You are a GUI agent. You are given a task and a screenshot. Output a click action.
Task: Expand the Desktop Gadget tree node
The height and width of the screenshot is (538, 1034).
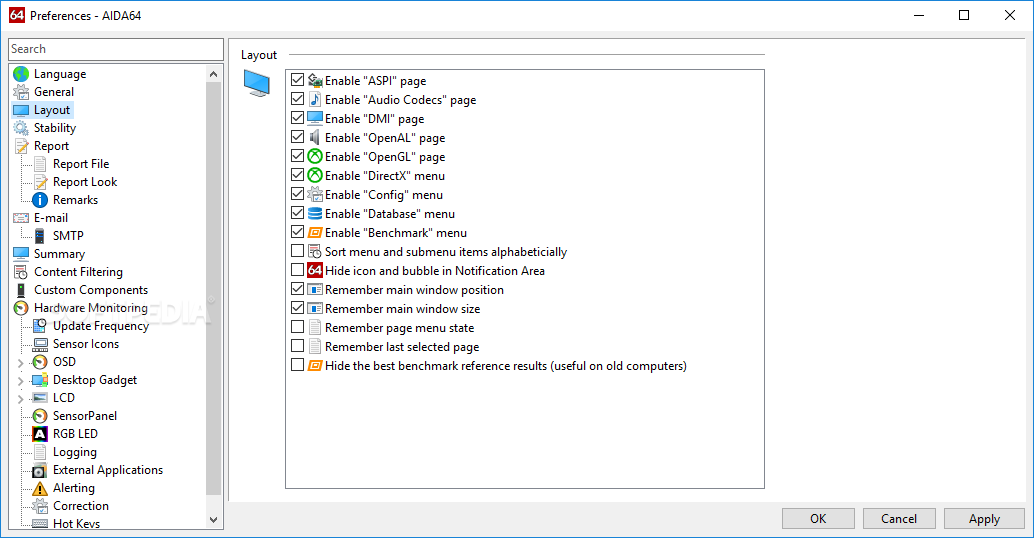20,380
